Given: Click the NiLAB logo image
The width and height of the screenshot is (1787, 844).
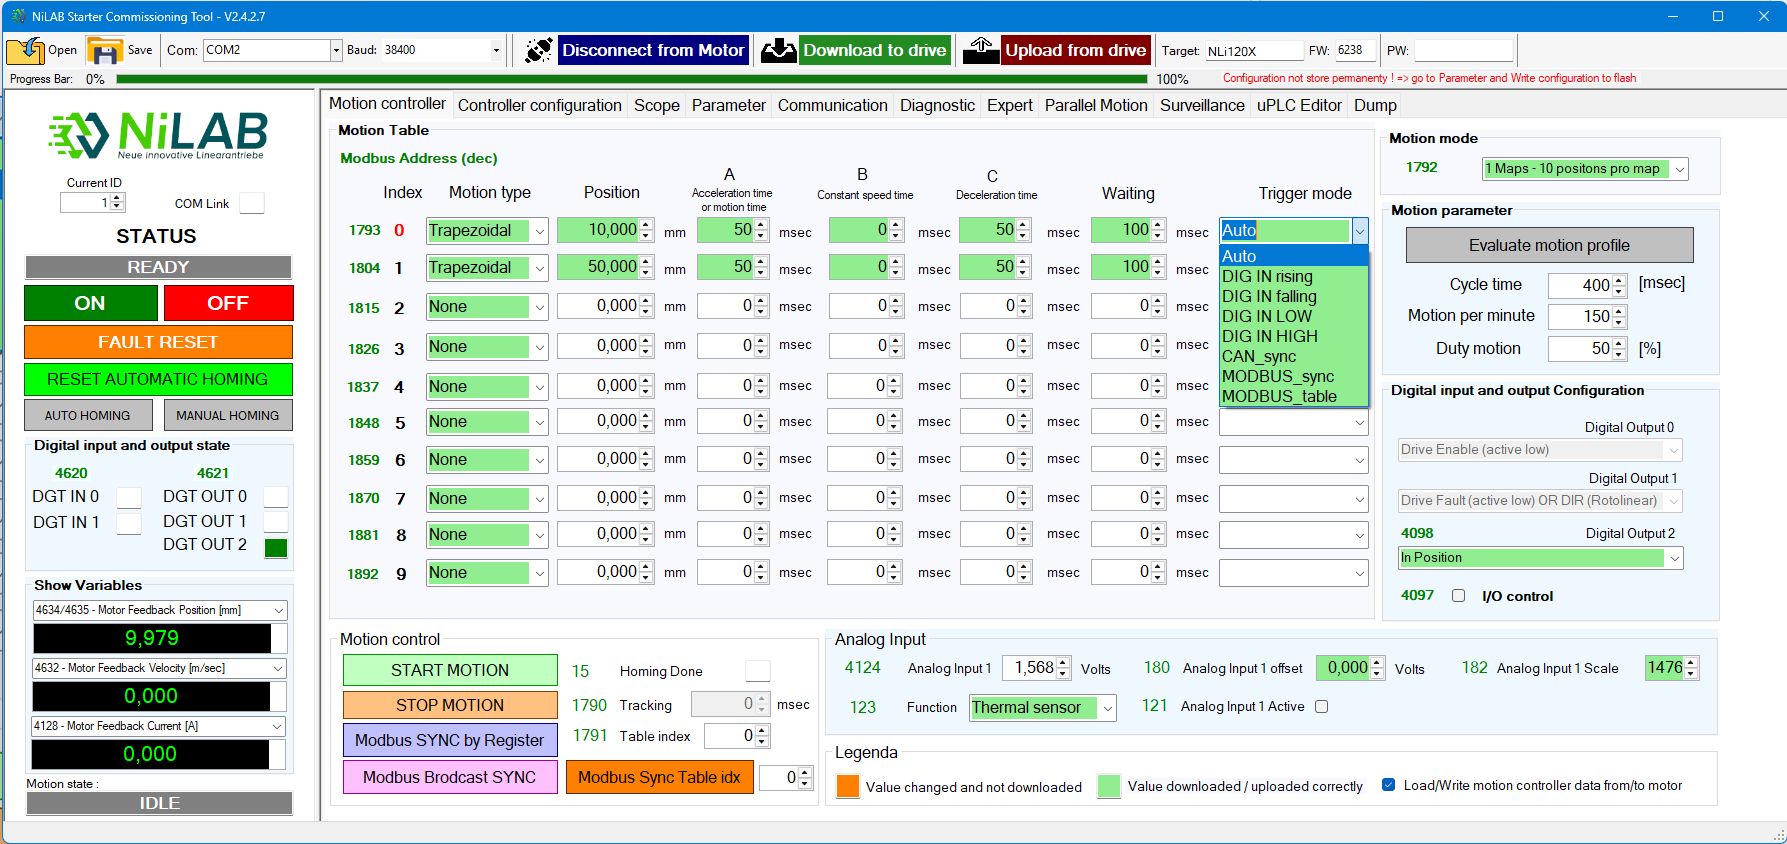Looking at the screenshot, I should (158, 135).
